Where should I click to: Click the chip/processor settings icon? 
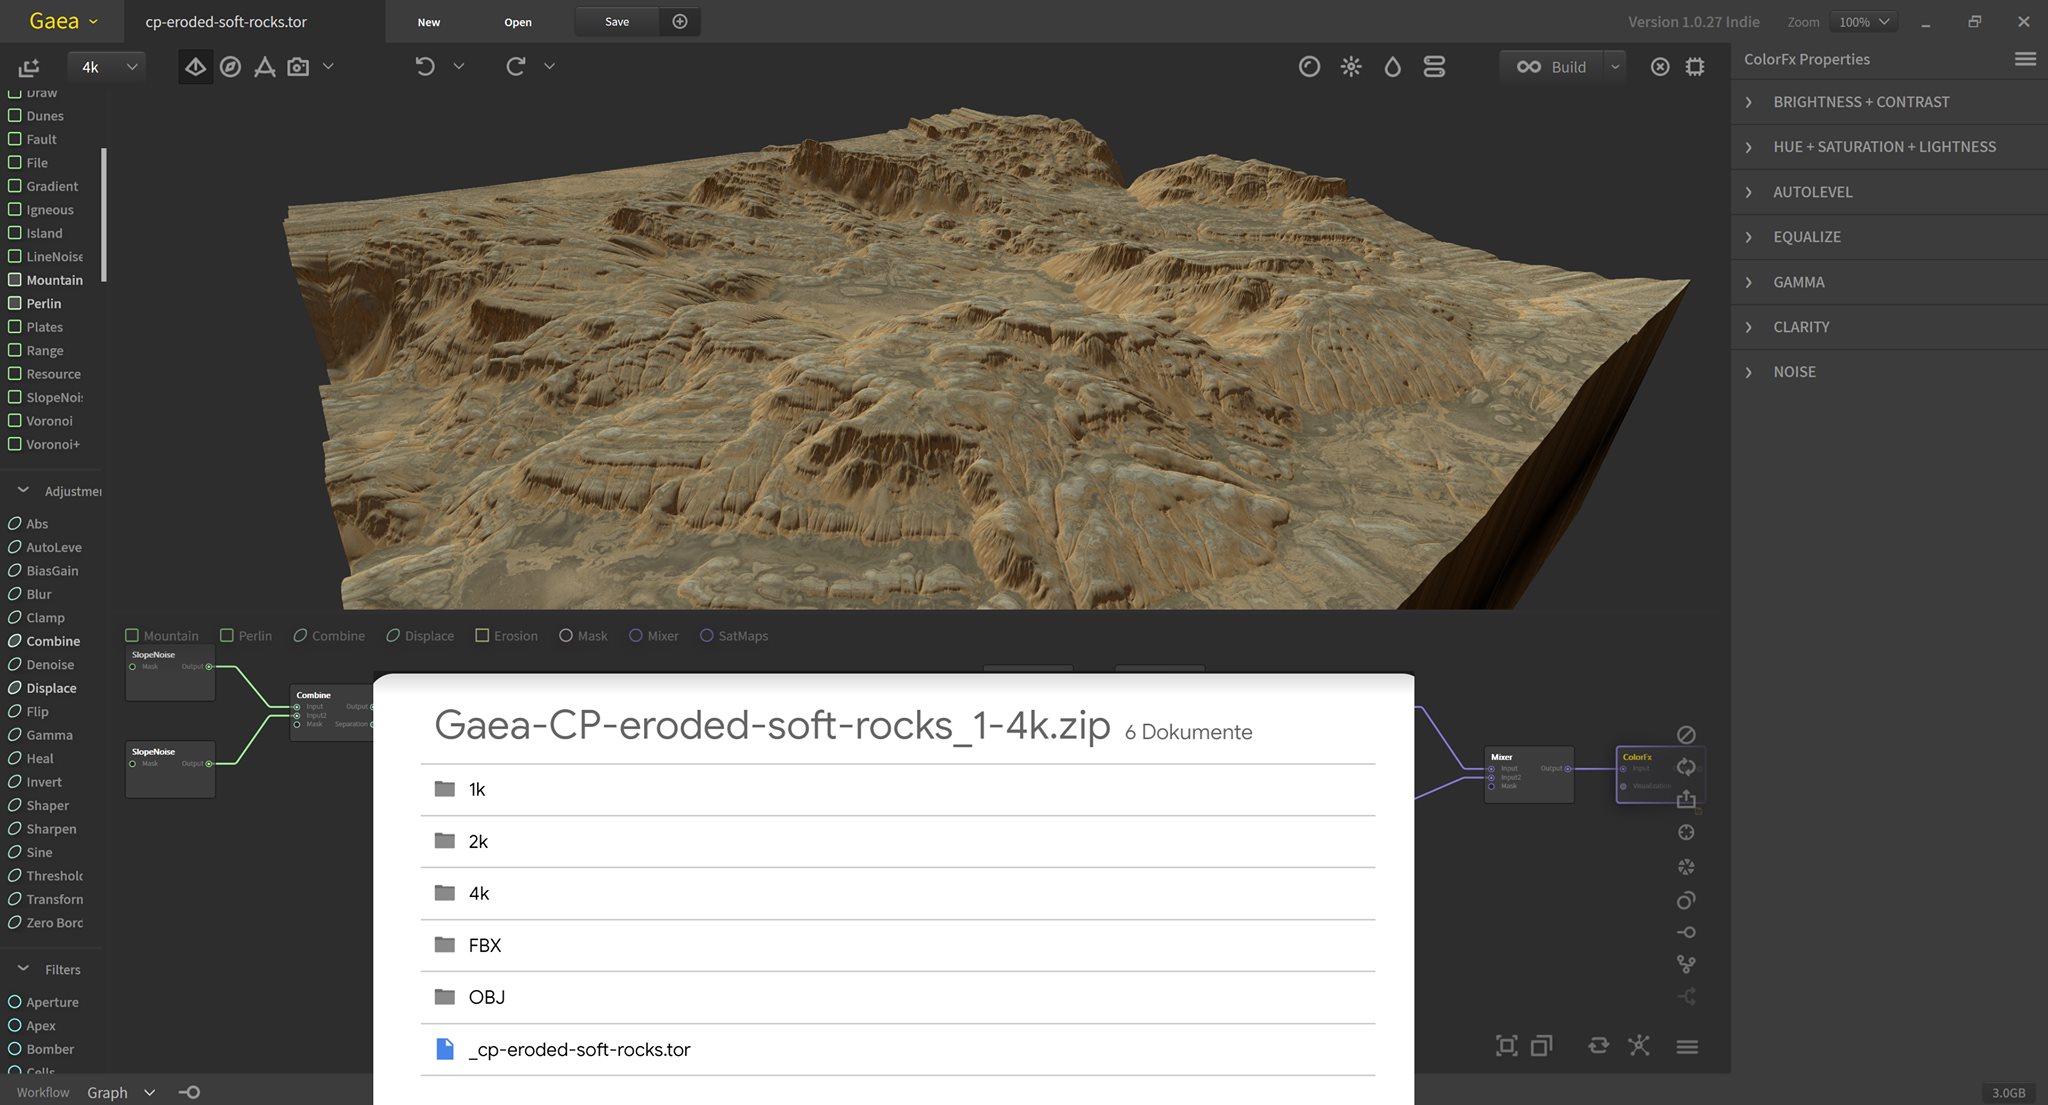pos(1695,67)
